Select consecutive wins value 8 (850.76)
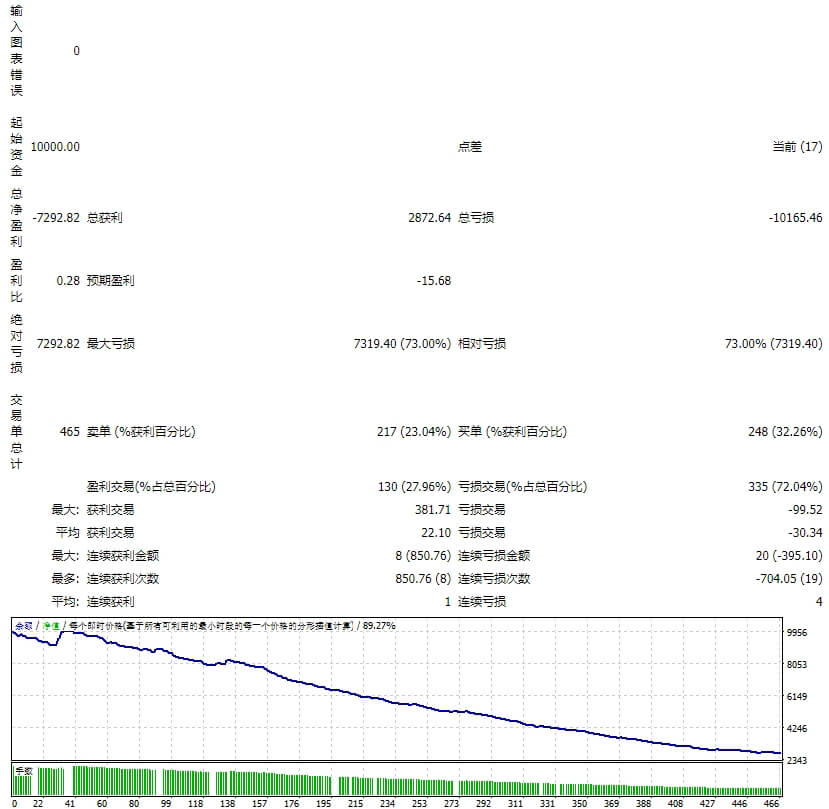Screen dimensions: 829x809 pos(423,556)
